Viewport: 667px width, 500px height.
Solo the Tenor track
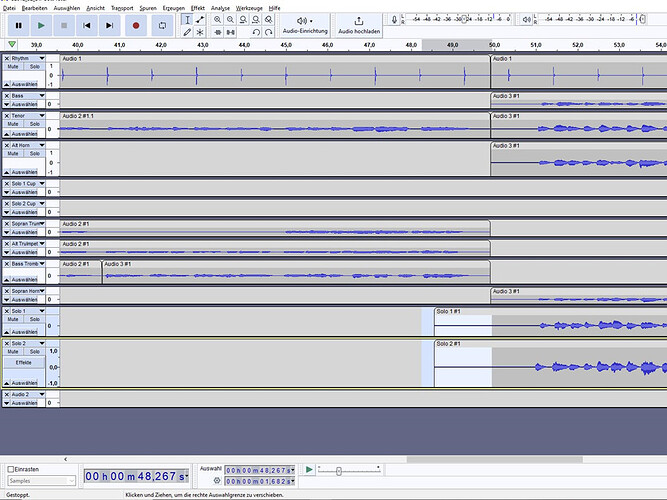coord(35,124)
